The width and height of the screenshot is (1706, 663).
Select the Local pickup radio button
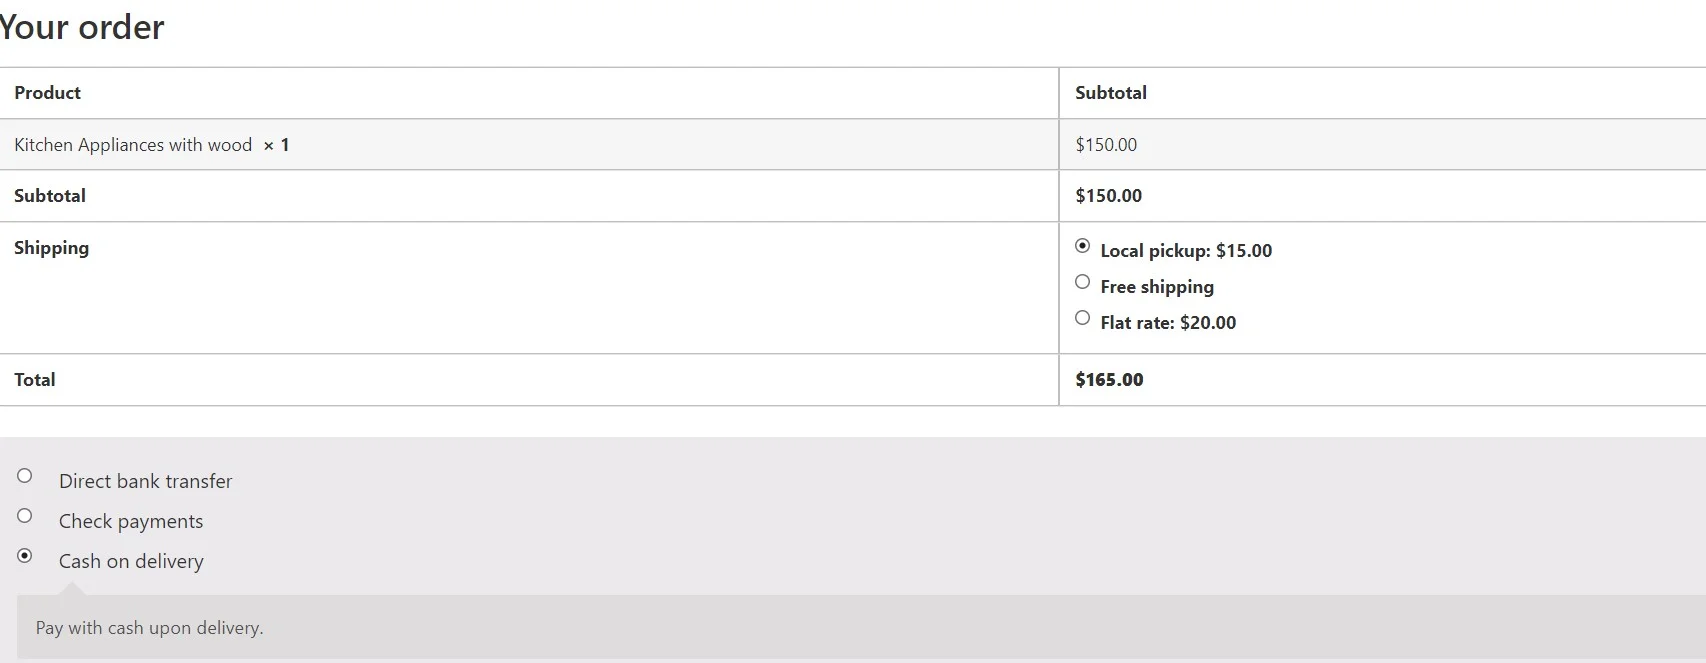pos(1082,246)
